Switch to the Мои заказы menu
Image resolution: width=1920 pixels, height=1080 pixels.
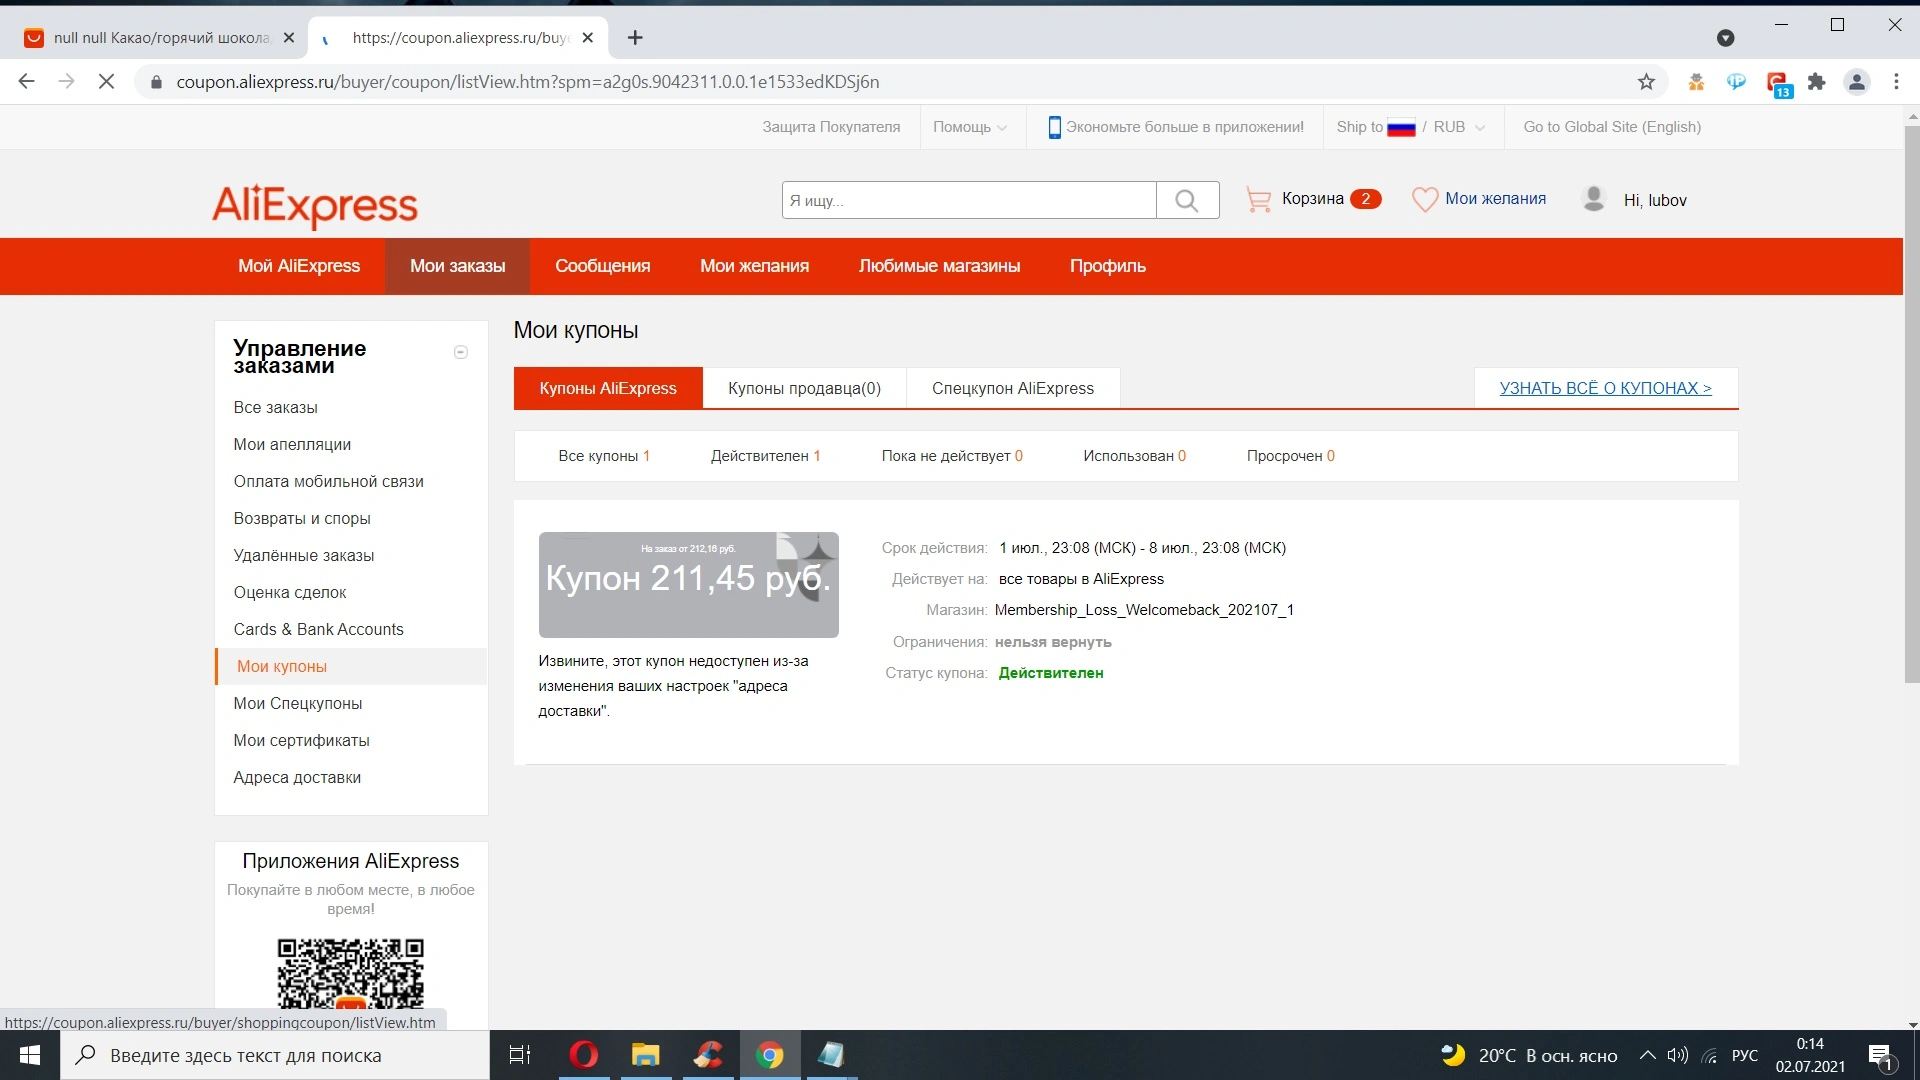(457, 266)
